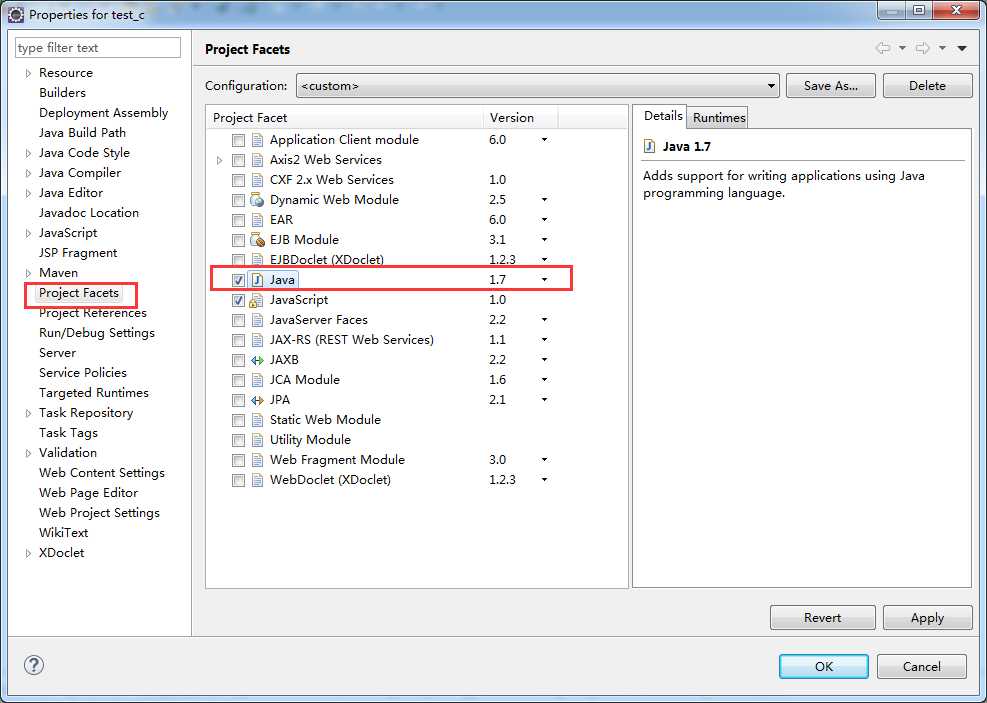Click the type filter text field
This screenshot has height=703, width=987.
pyautogui.click(x=98, y=48)
